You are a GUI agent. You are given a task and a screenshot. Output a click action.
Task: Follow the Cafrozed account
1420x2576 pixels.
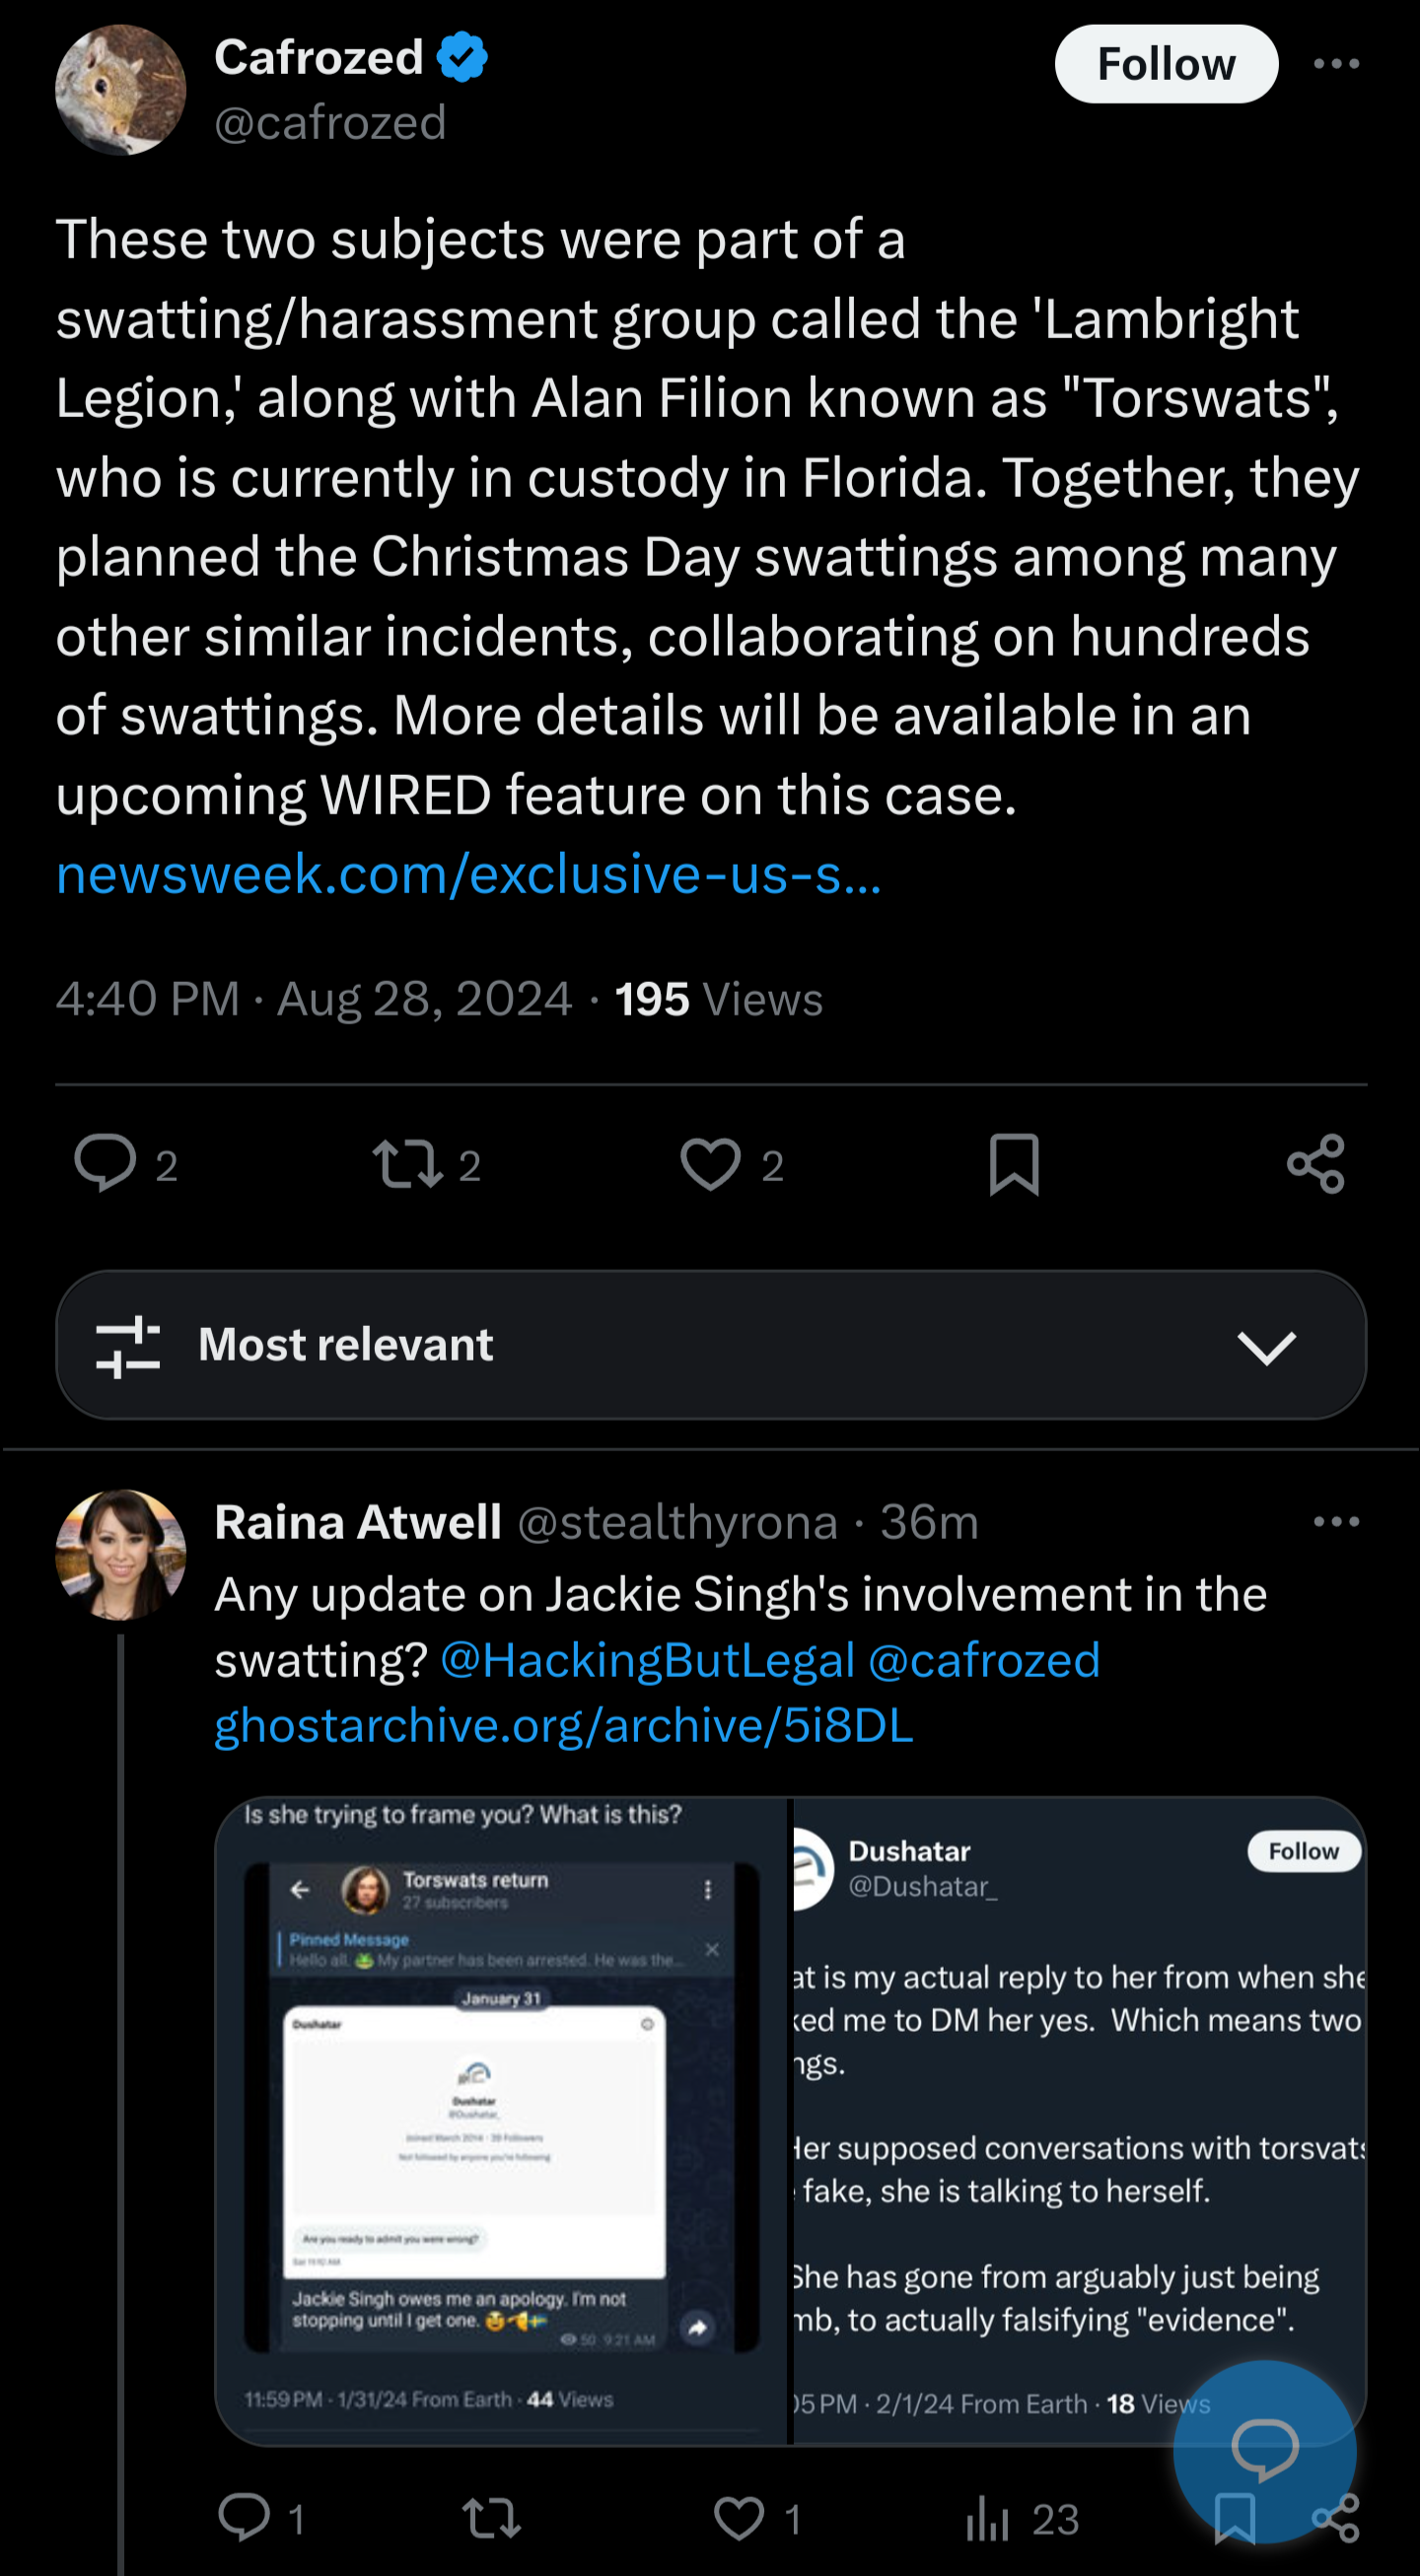[x=1166, y=64]
